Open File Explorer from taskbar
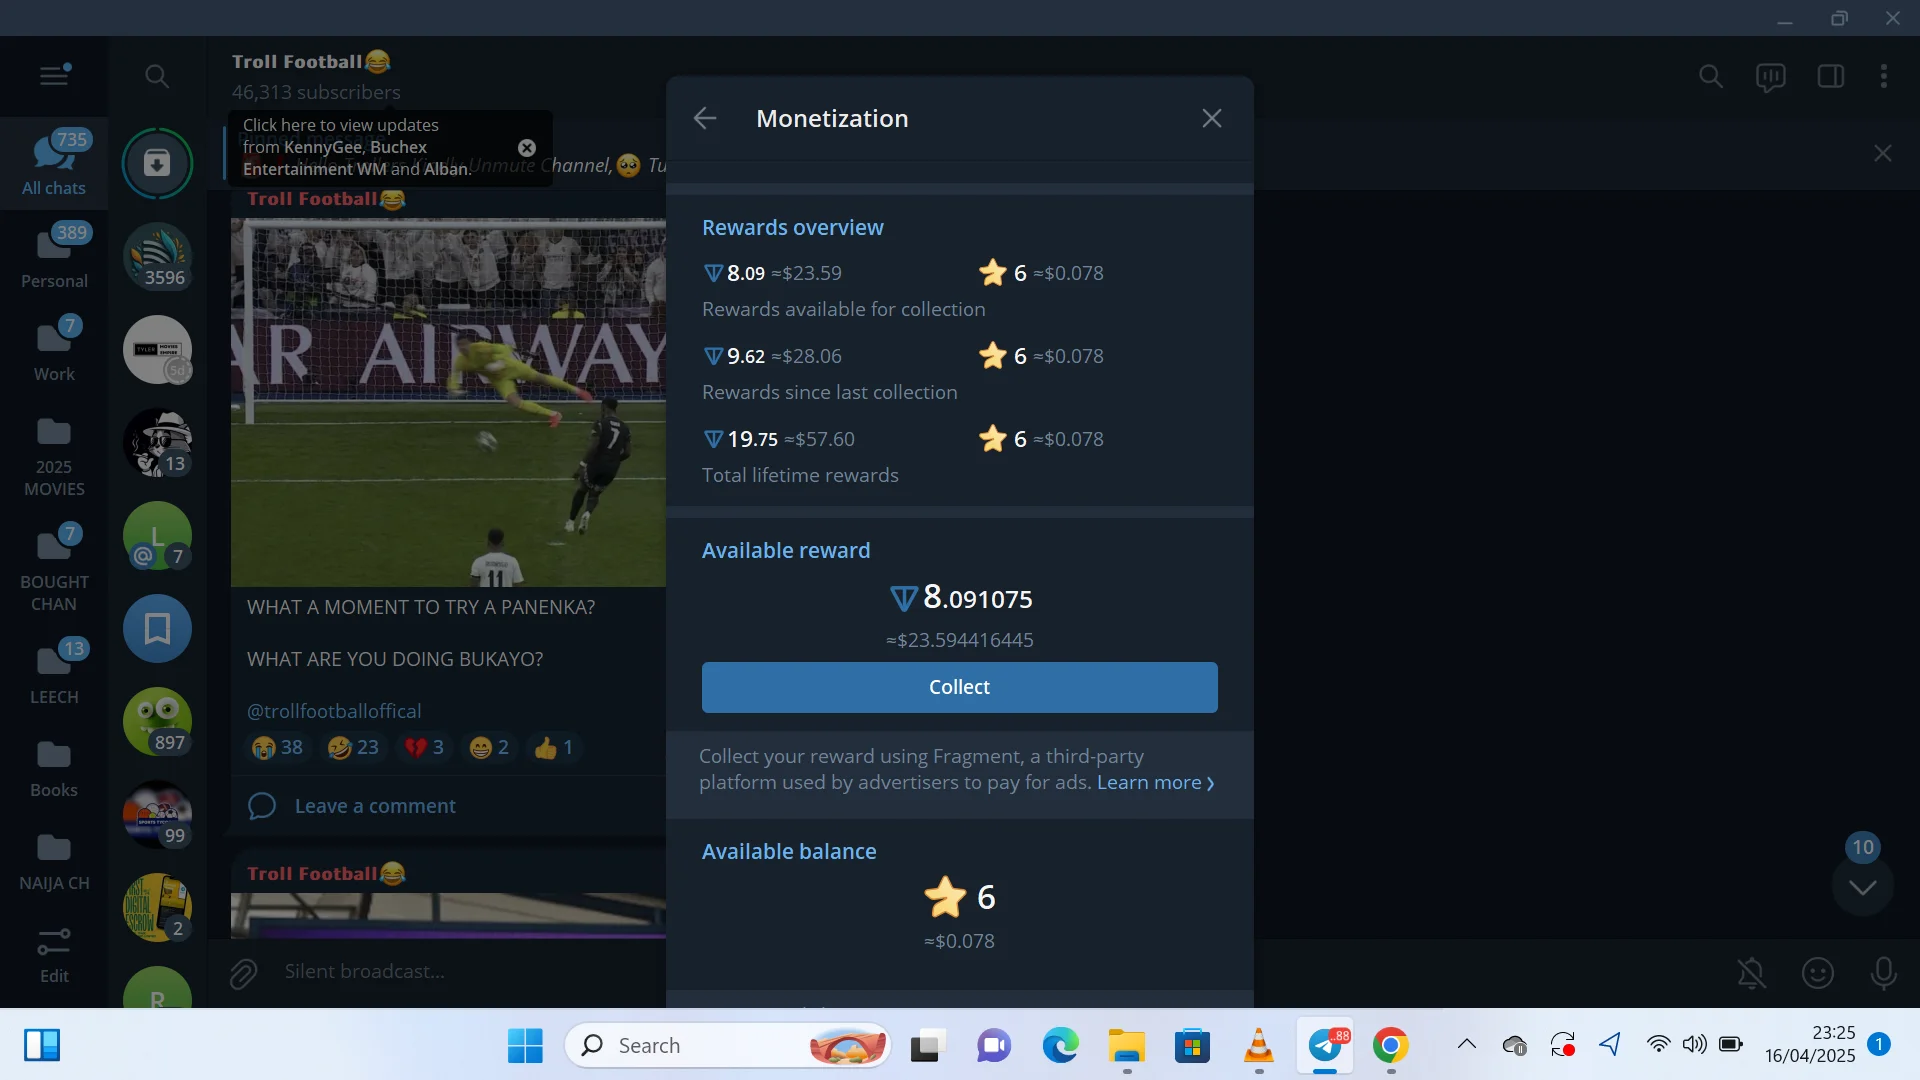1920x1080 pixels. [x=1127, y=1046]
